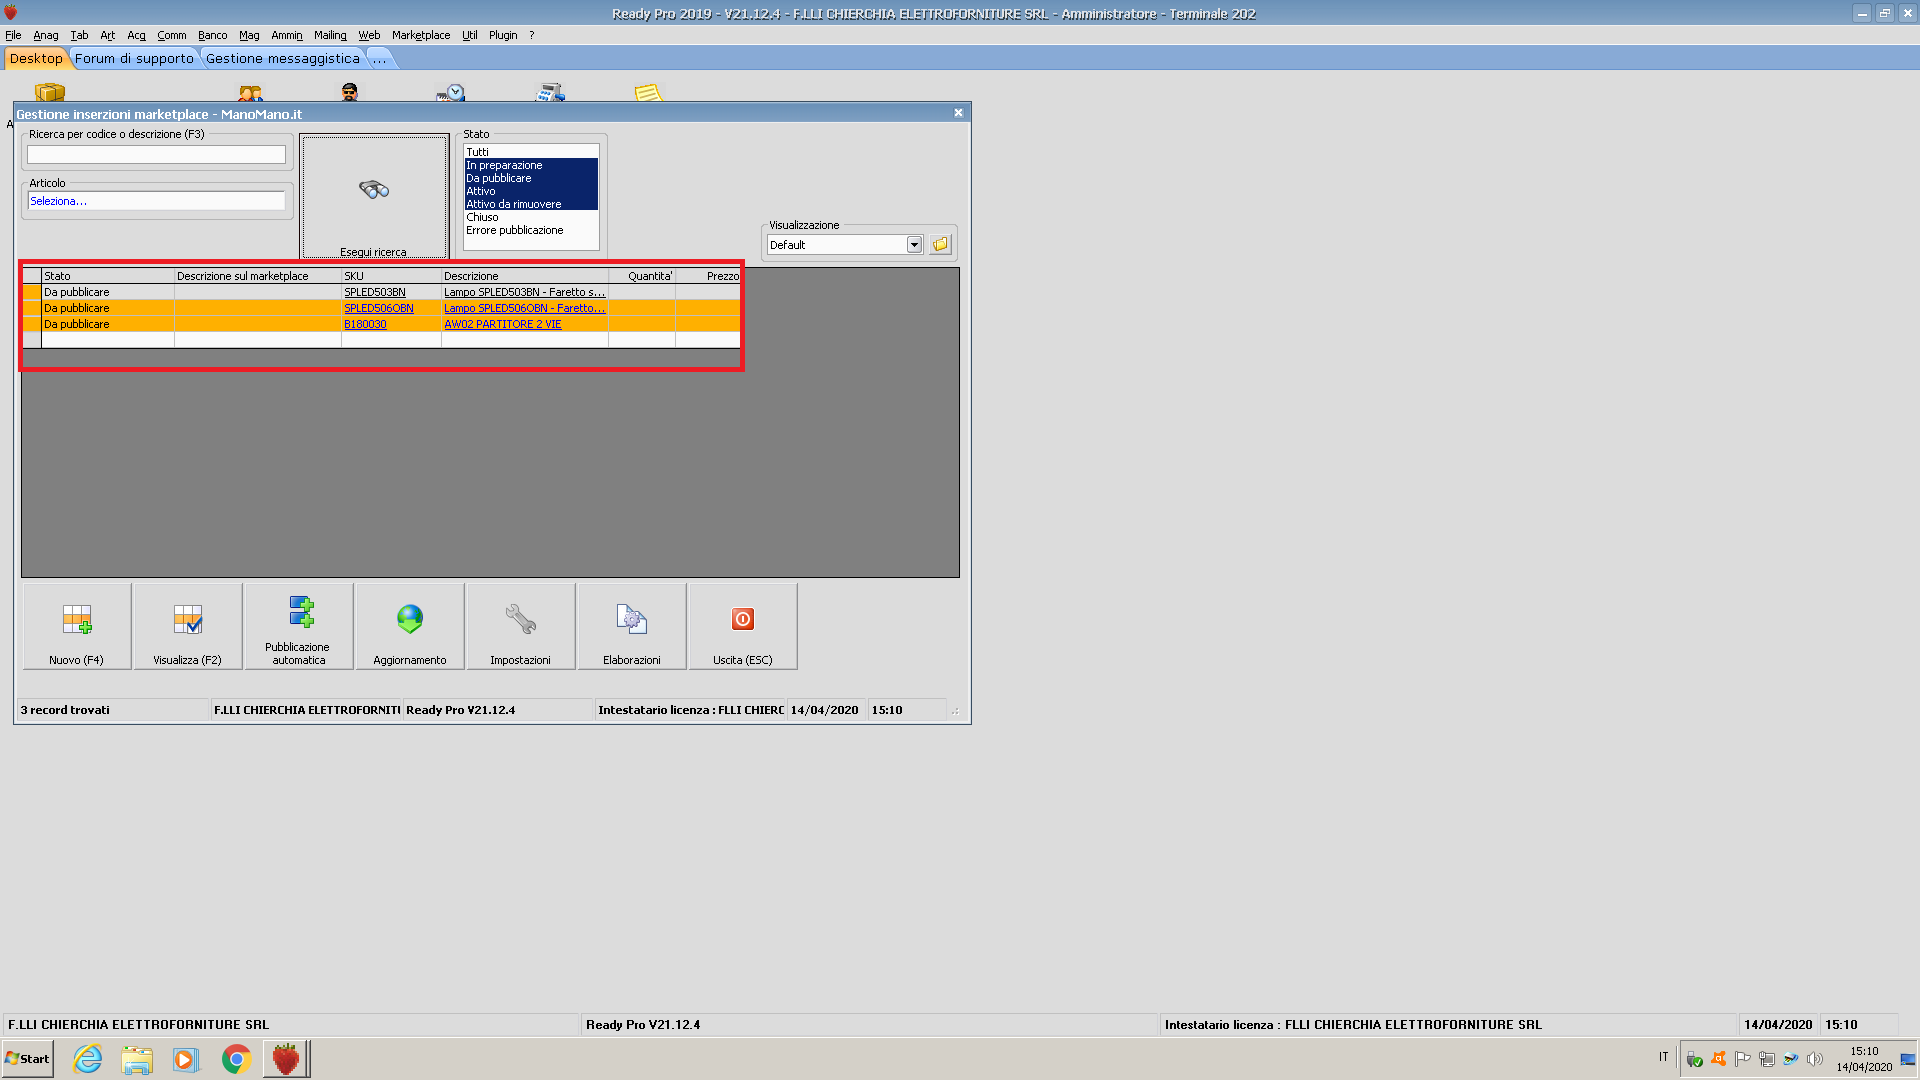Open the yellow notes desktop icon
The height and width of the screenshot is (1084, 1920).
coord(648,93)
